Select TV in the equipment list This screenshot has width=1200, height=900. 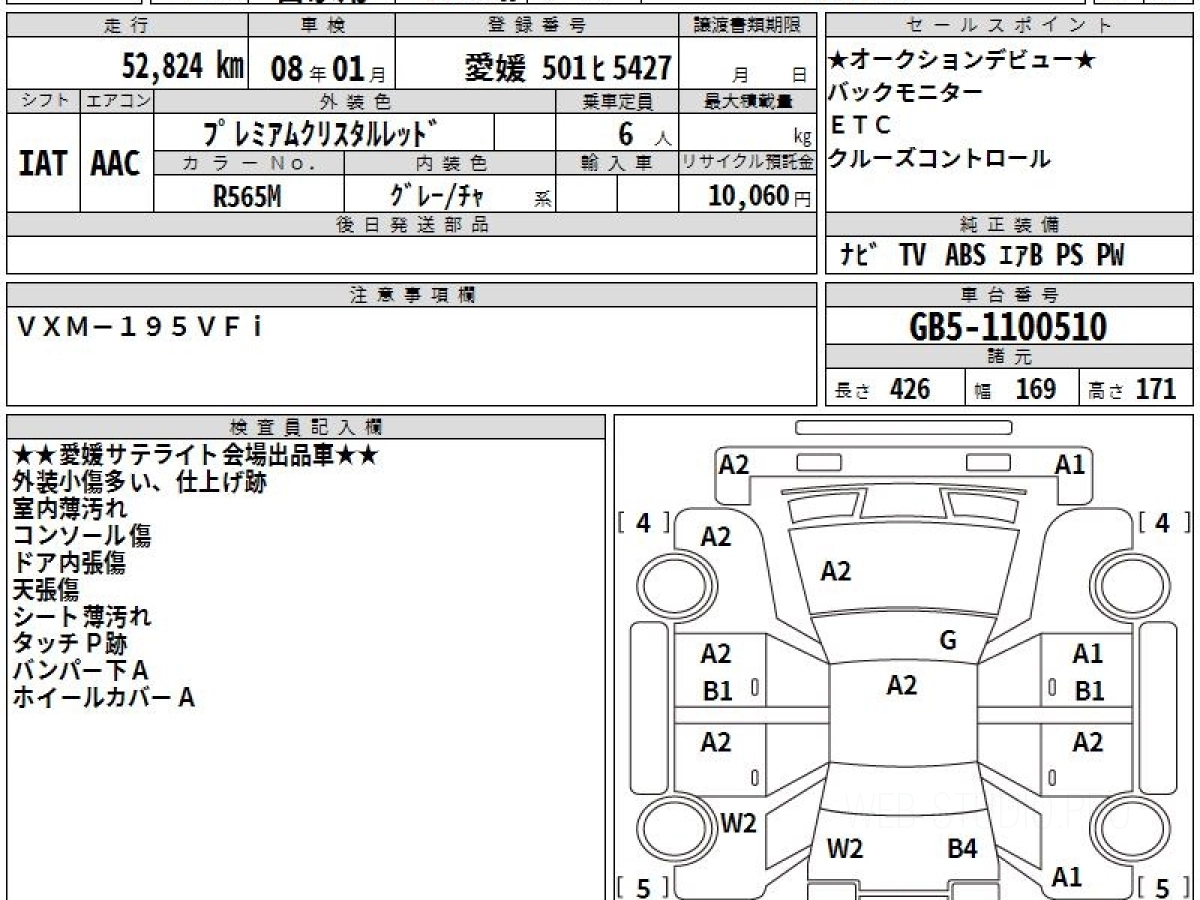click(912, 256)
